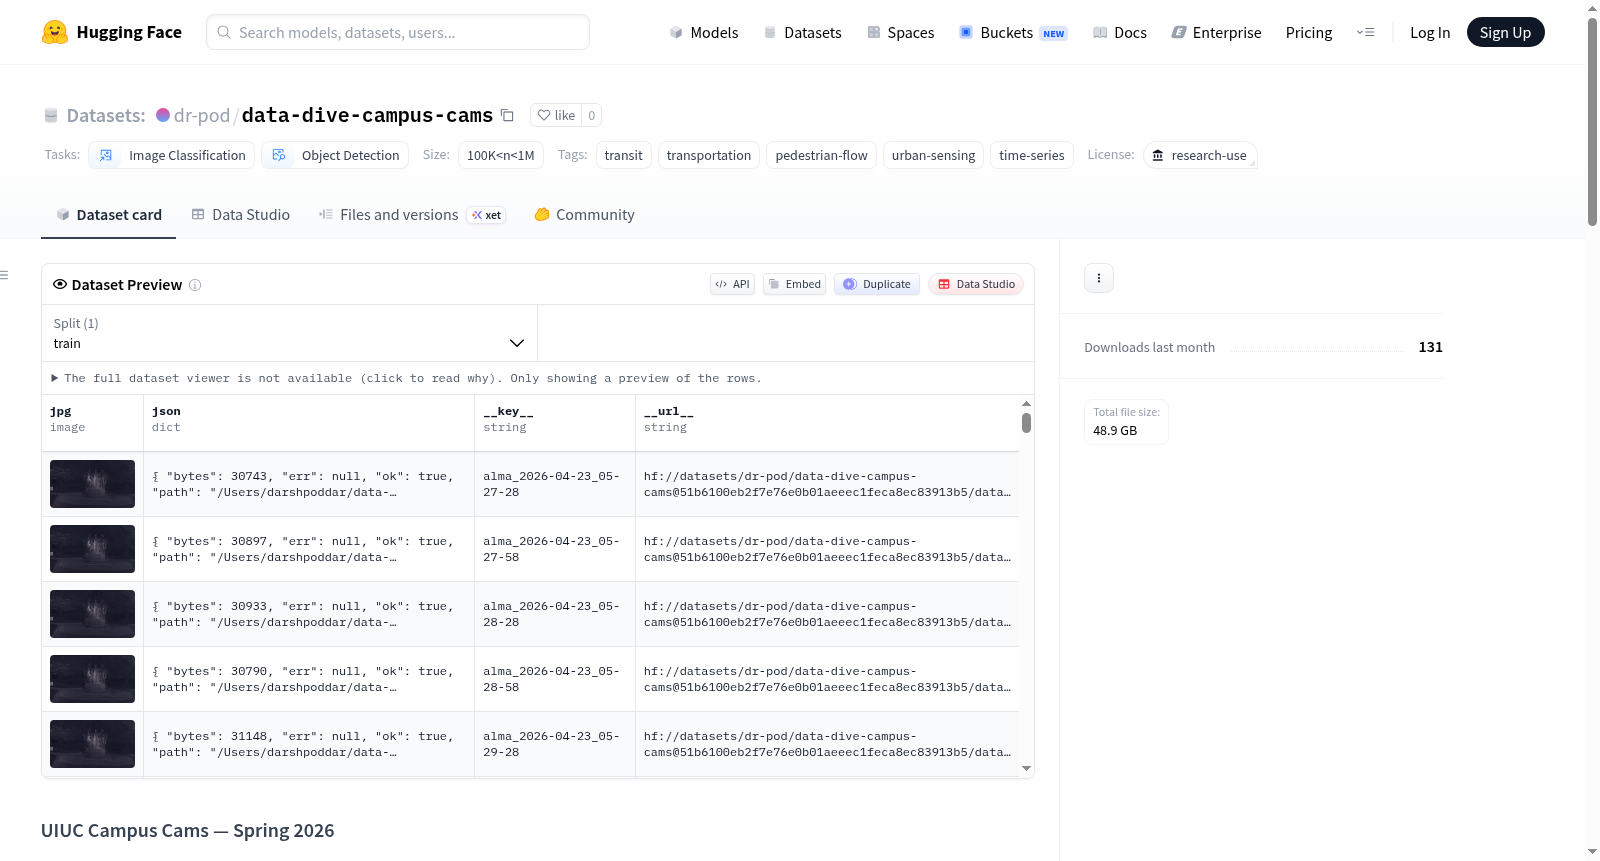Click the Duplicate button
This screenshot has width=1600, height=861.
coord(877,284)
